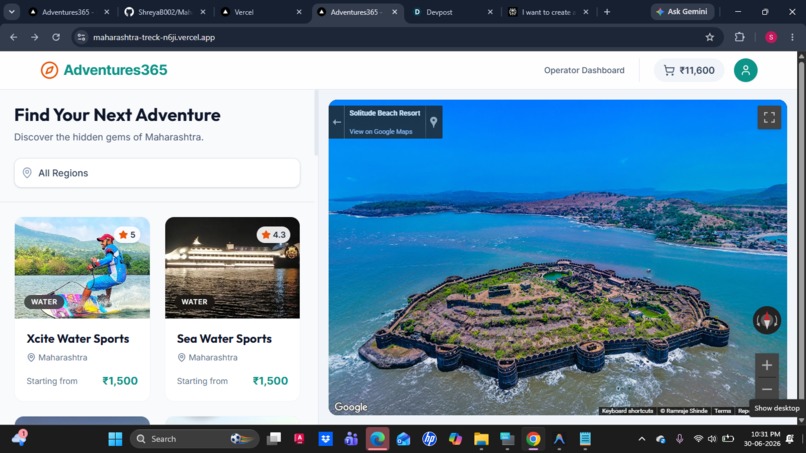This screenshot has width=806, height=453.
Task: Open the map Terms link
Action: 722,411
